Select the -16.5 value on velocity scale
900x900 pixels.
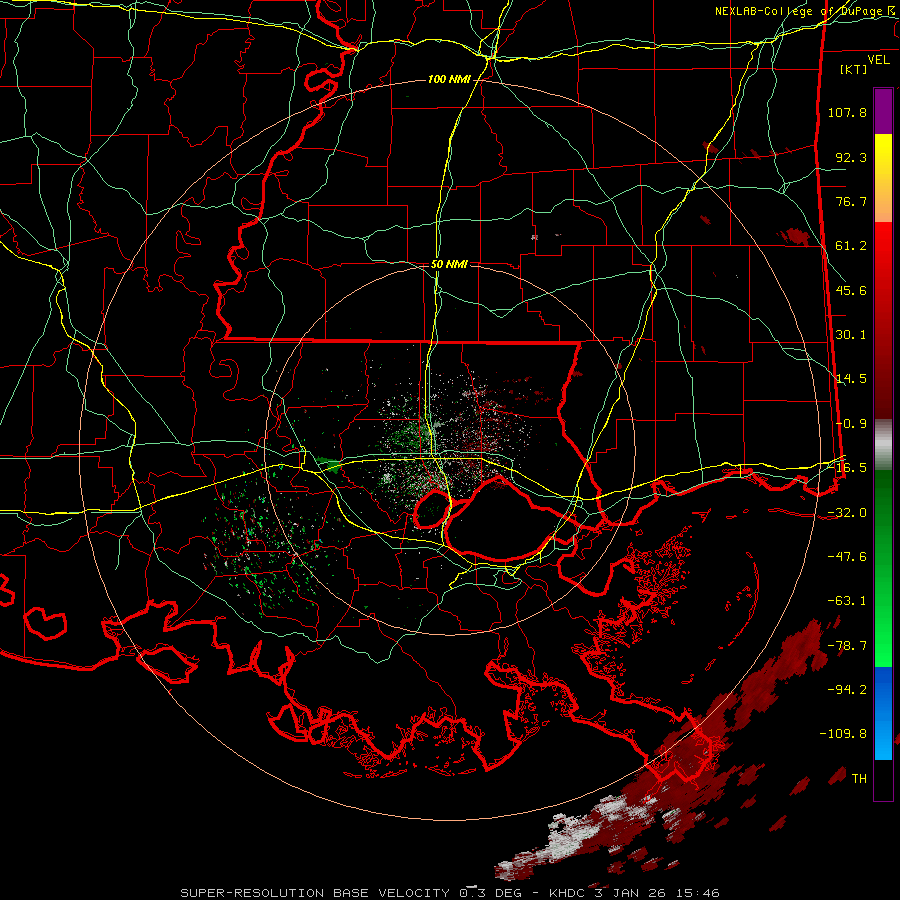847,468
